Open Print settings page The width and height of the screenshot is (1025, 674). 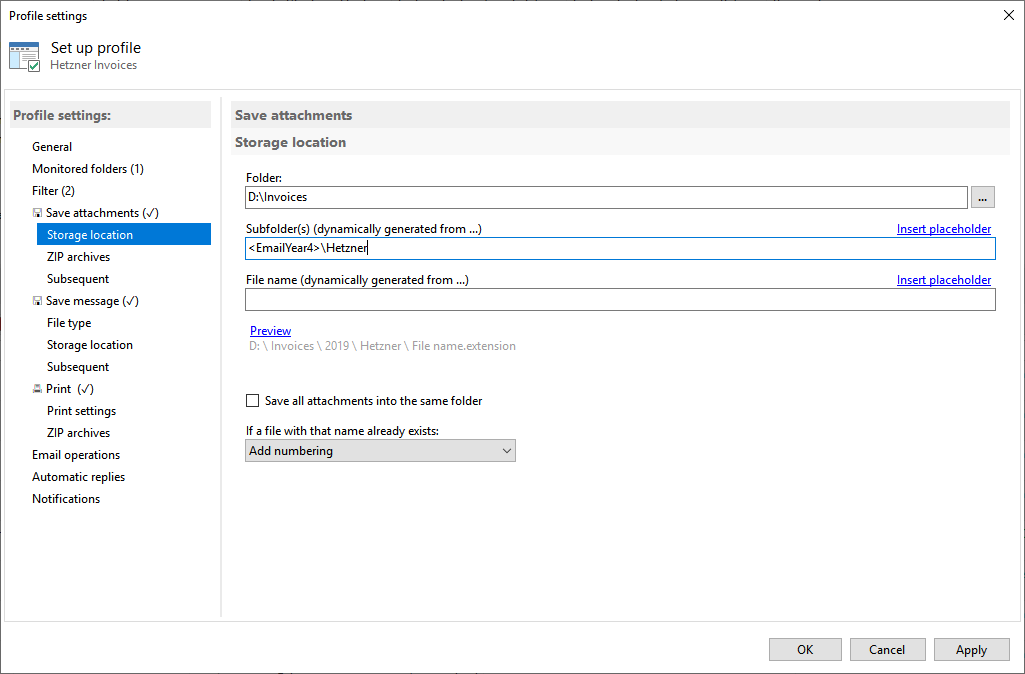point(81,411)
